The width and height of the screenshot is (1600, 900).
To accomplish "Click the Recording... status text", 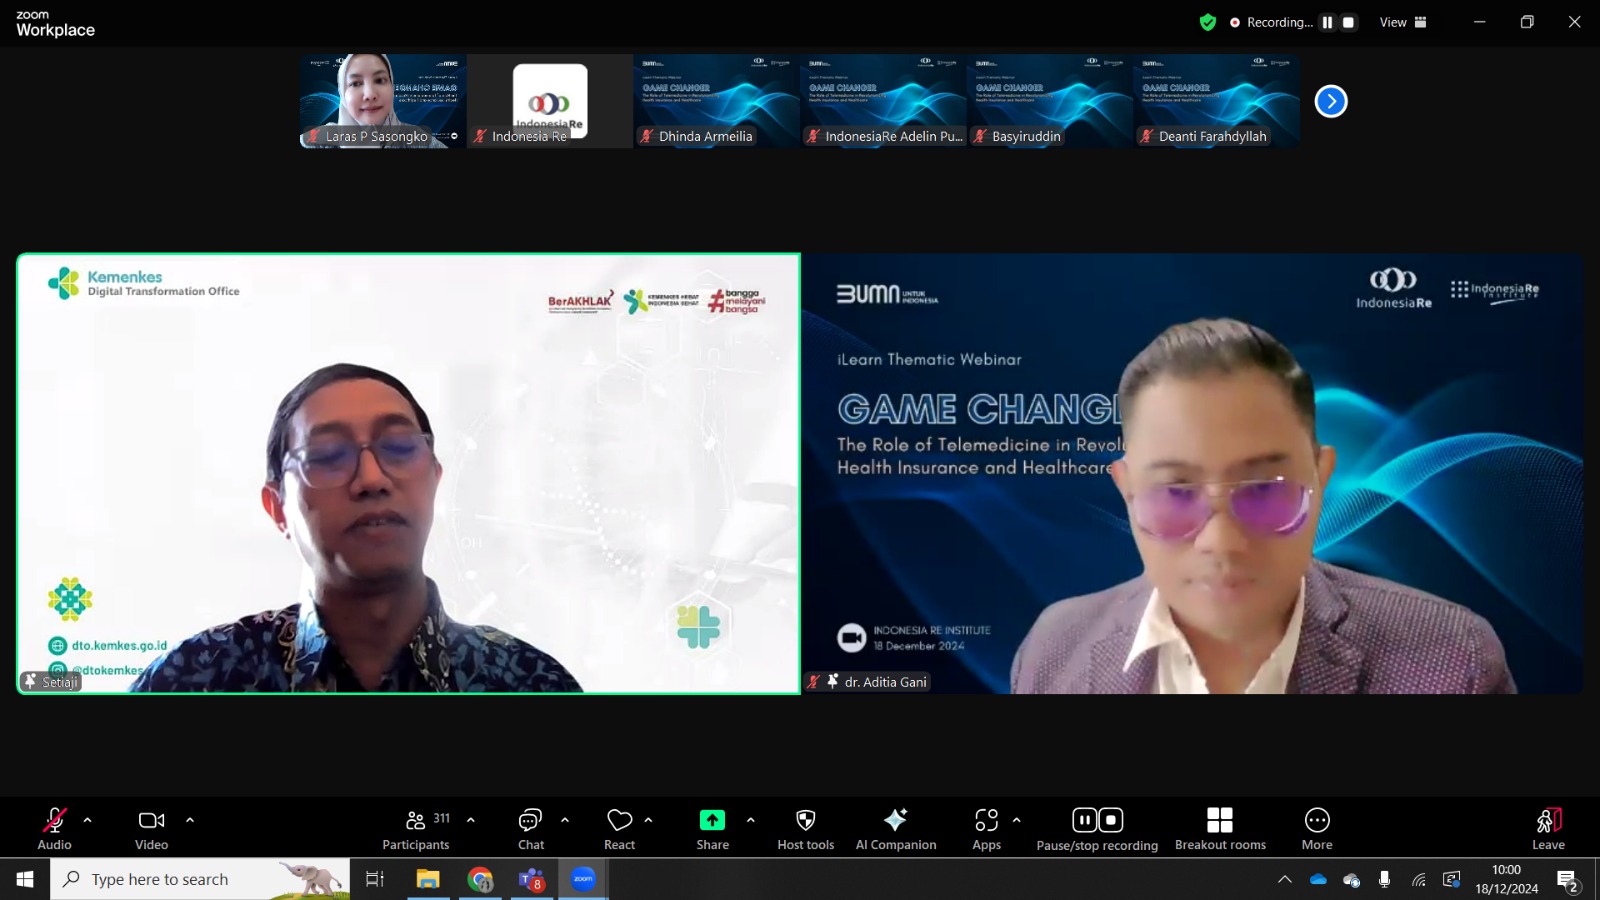I will (1279, 22).
